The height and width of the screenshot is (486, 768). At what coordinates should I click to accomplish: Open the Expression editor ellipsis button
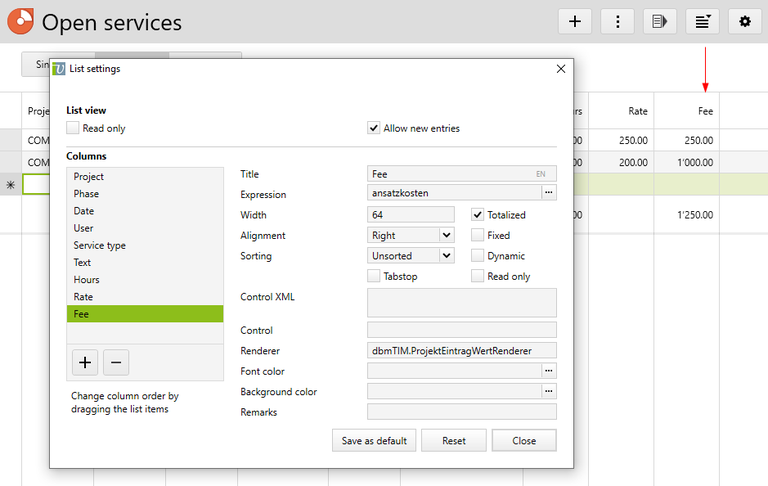tap(549, 193)
